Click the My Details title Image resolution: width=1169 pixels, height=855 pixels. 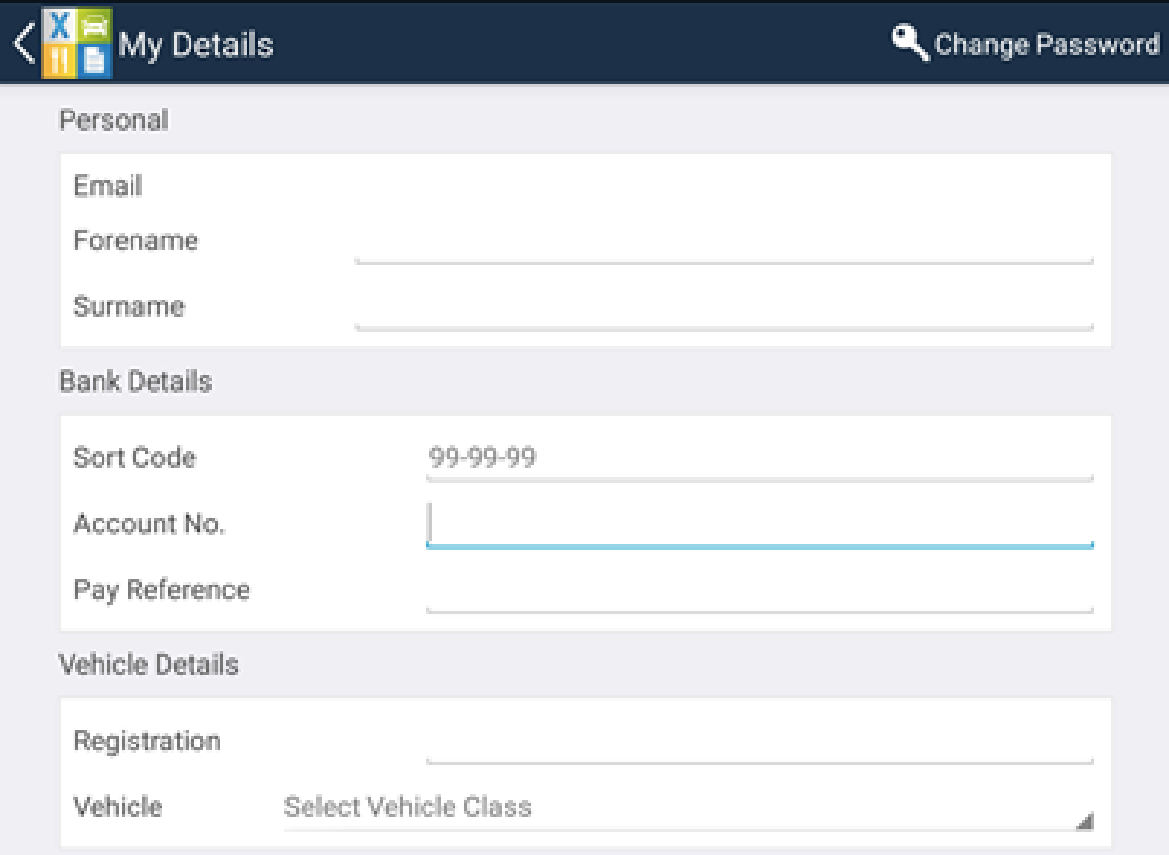pyautogui.click(x=196, y=45)
